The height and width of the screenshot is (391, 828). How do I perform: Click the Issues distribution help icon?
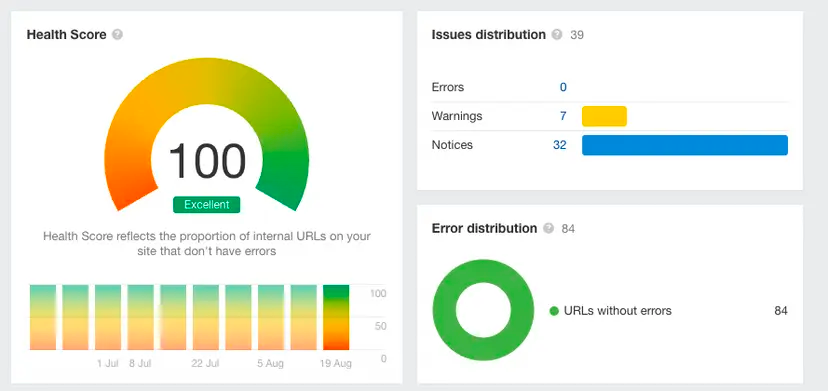[x=557, y=35]
